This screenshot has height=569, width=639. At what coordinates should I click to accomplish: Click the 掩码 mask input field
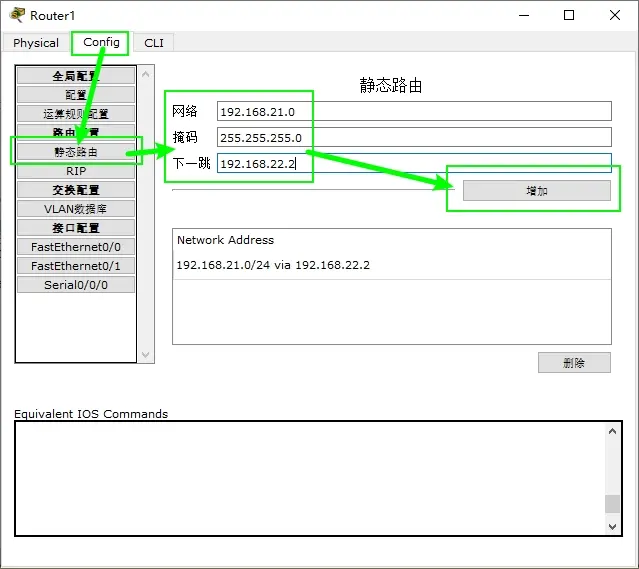pos(414,137)
